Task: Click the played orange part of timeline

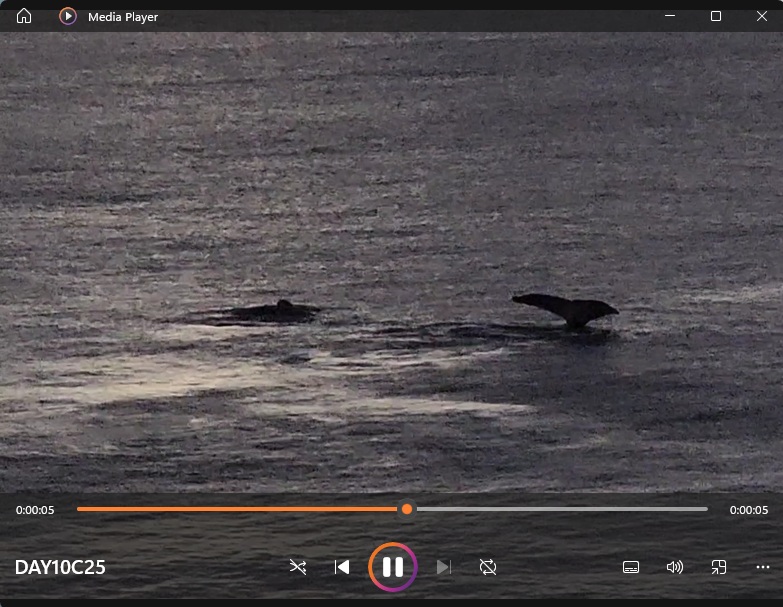Action: tap(240, 509)
